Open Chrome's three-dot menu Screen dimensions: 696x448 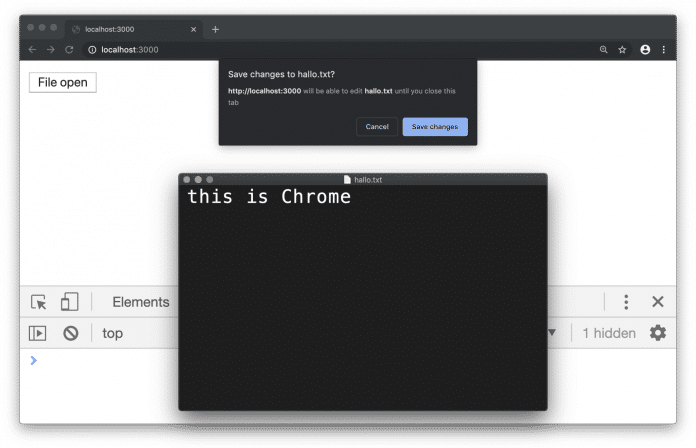point(664,49)
